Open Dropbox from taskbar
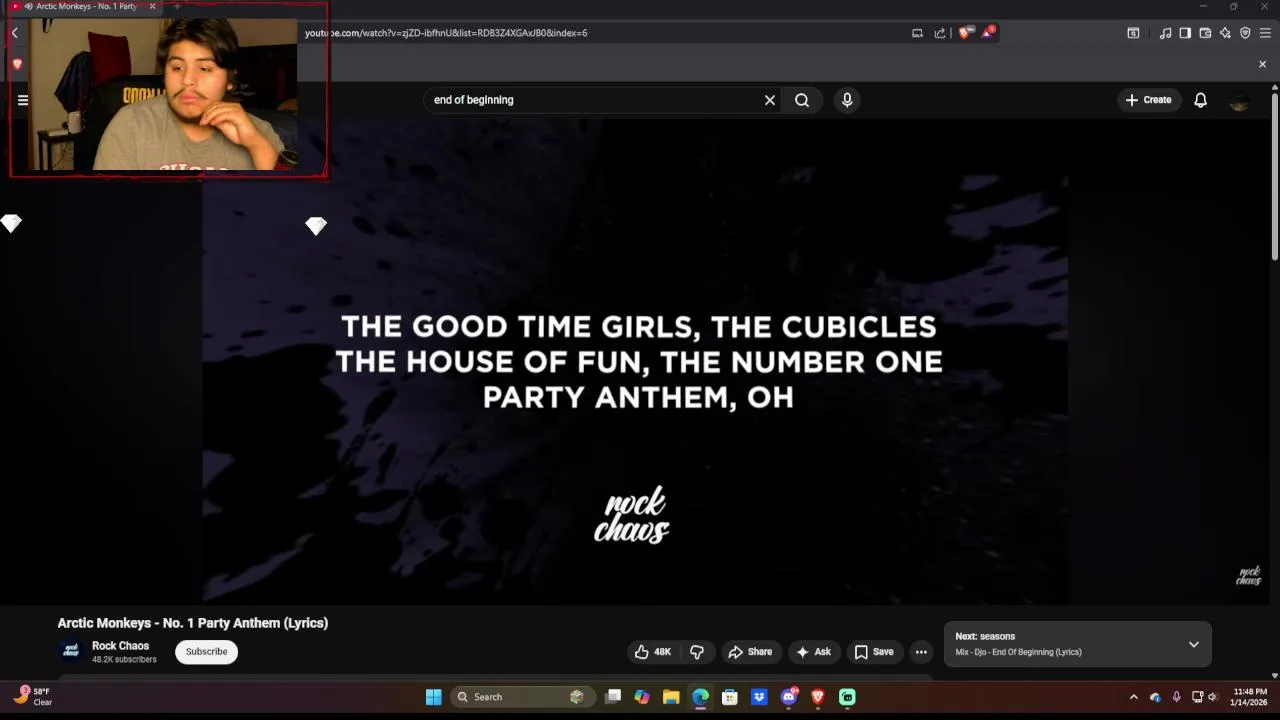This screenshot has width=1280, height=720. point(759,697)
